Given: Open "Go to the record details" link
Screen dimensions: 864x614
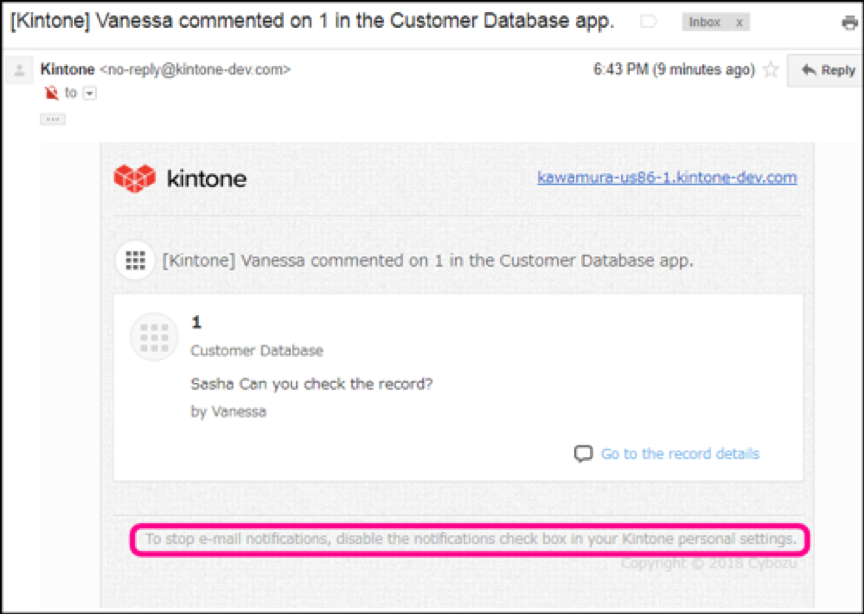Looking at the screenshot, I should pyautogui.click(x=679, y=454).
